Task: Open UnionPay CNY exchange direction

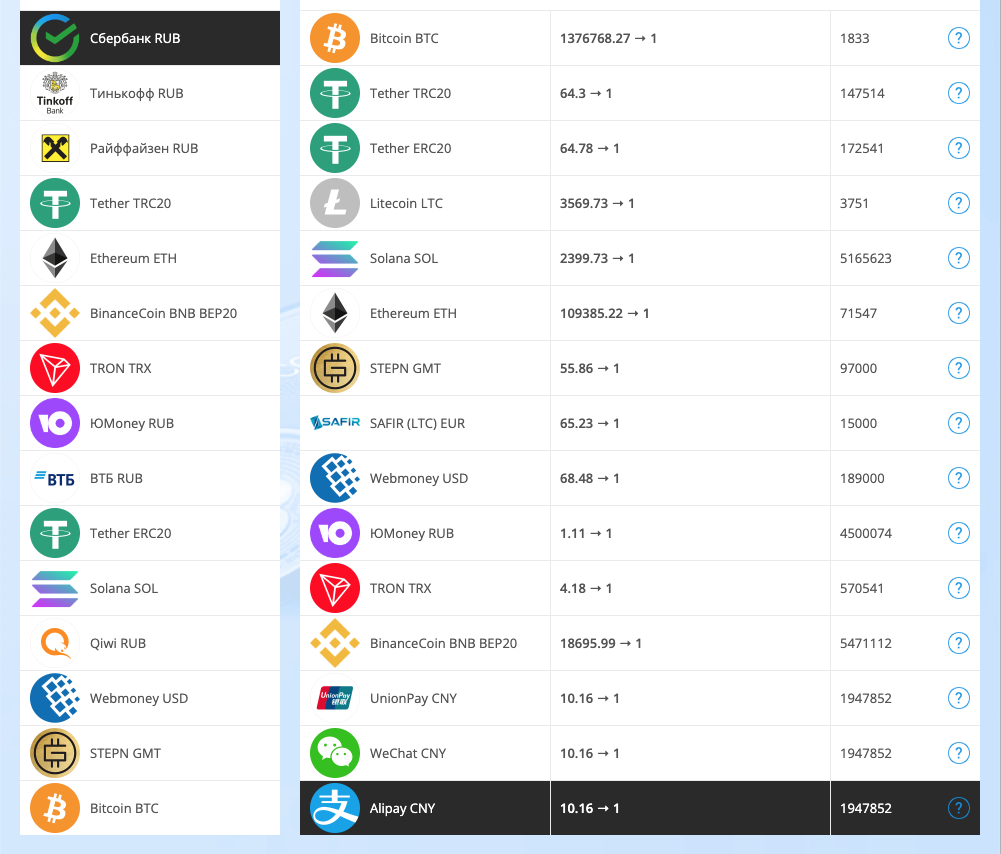Action: (x=640, y=698)
